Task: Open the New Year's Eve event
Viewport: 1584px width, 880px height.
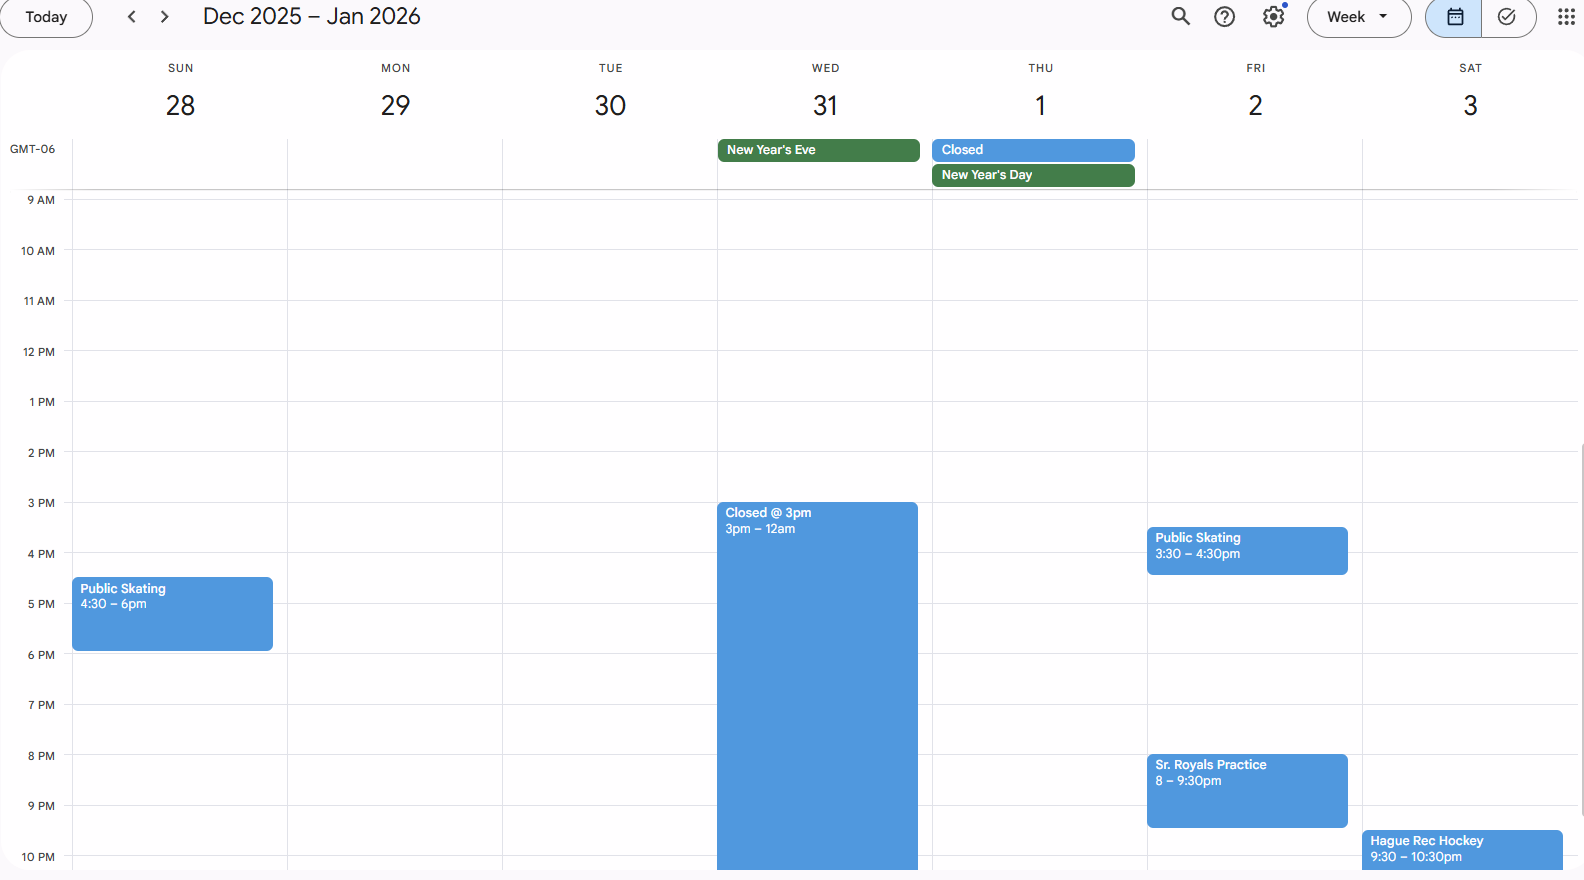Action: (818, 150)
